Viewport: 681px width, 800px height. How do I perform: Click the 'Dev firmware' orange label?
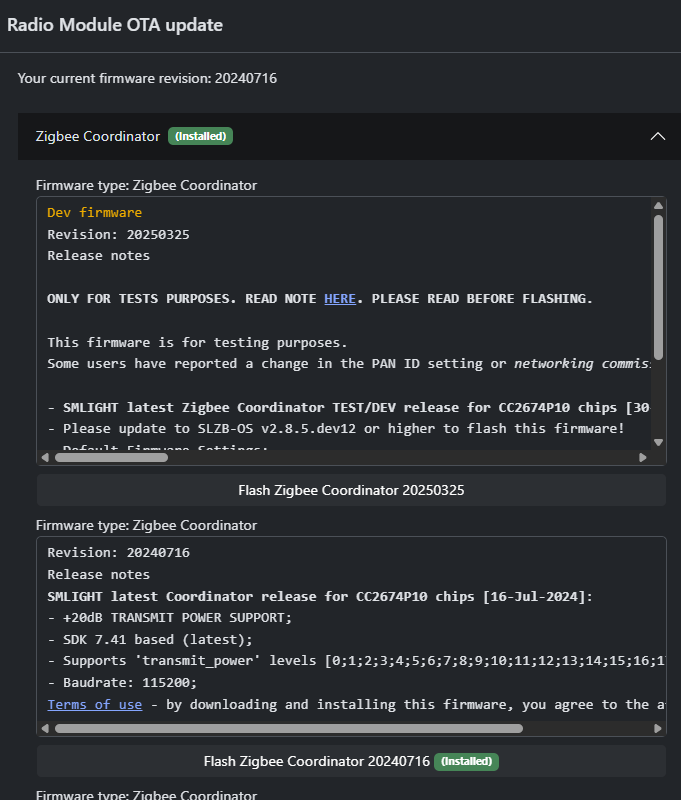click(x=94, y=212)
